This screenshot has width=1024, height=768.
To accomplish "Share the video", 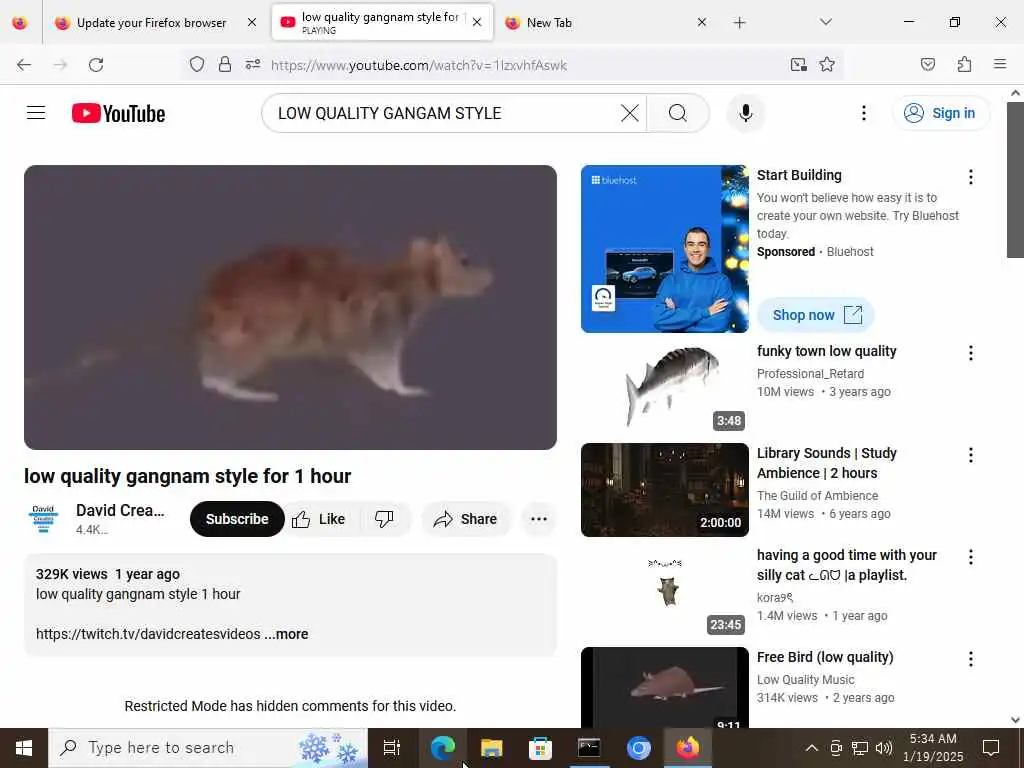I will pos(466,519).
